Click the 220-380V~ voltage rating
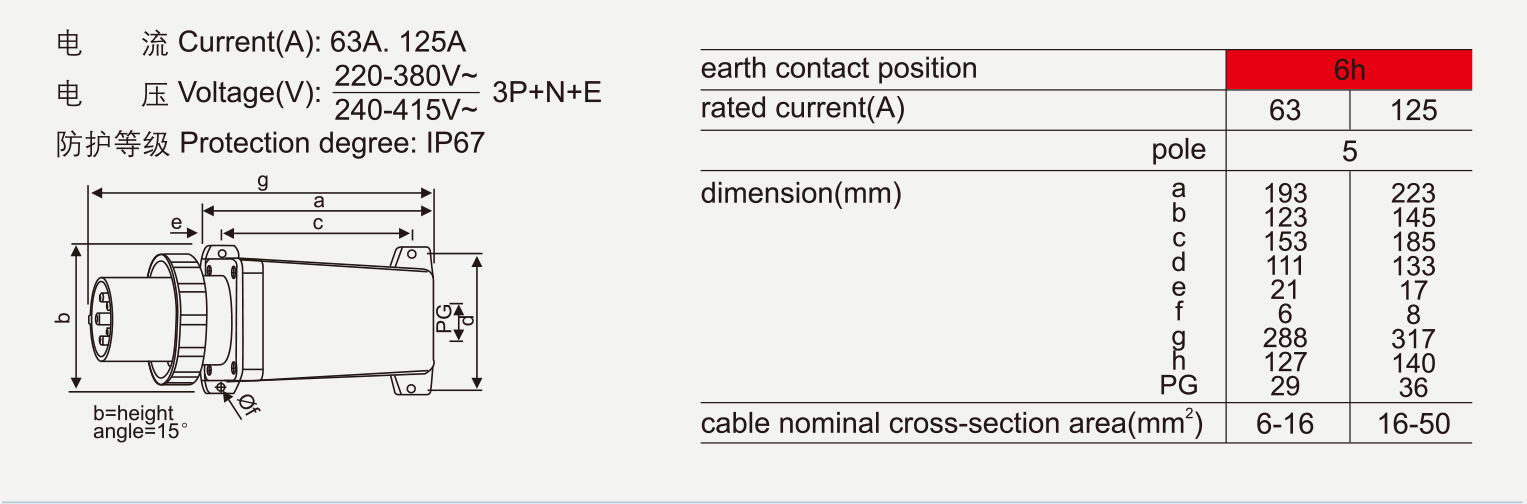 click(x=406, y=76)
